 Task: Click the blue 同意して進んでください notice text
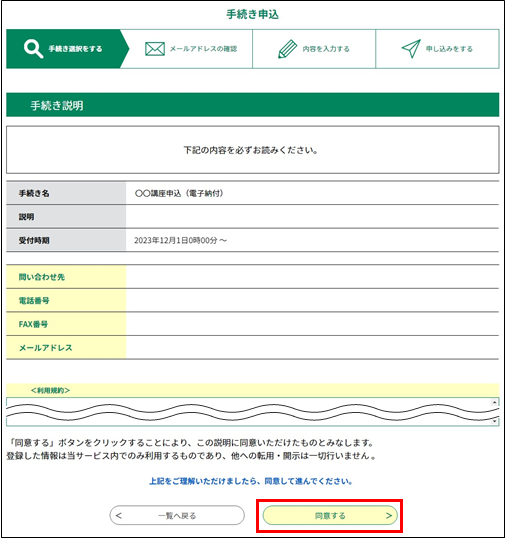pos(251,481)
